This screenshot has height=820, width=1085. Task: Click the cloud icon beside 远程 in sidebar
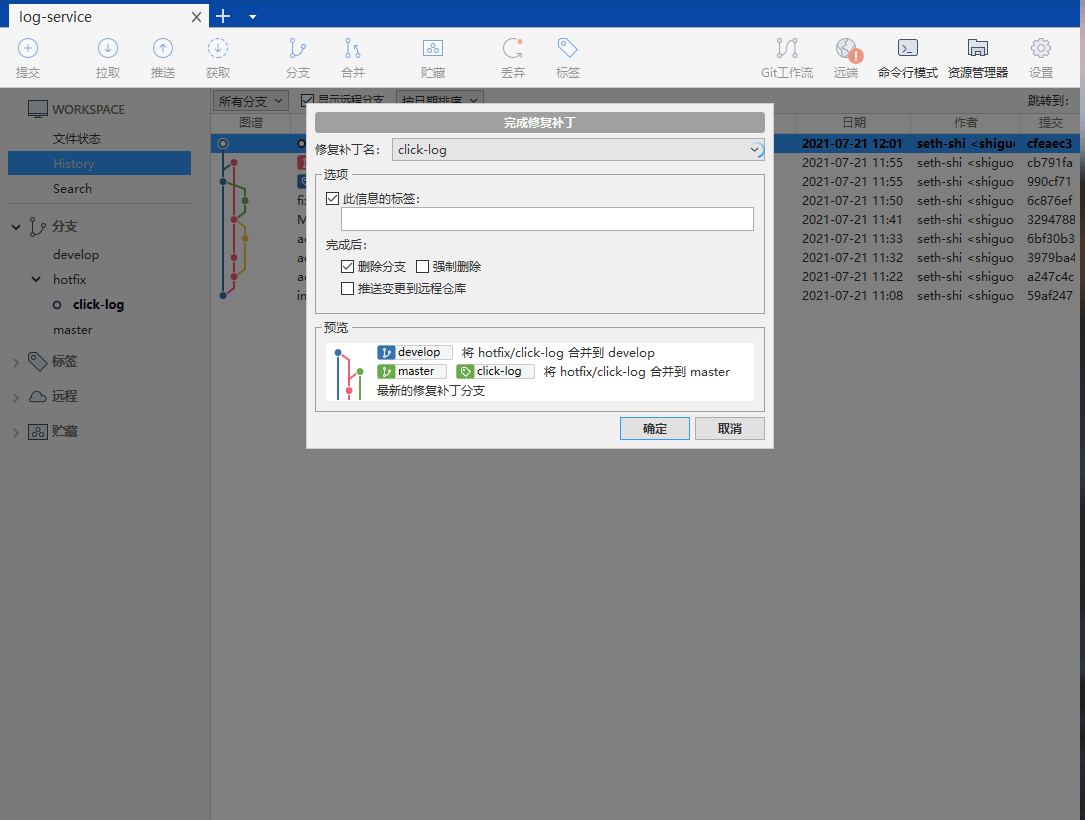37,397
